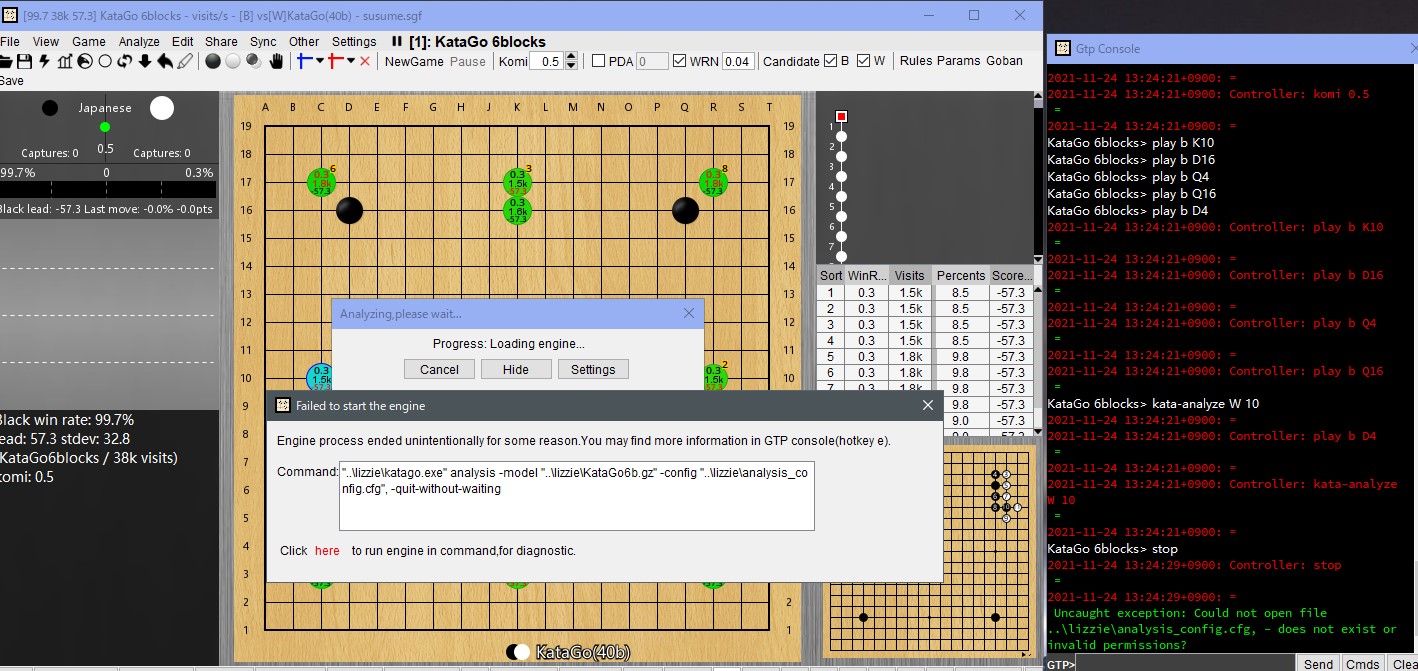Click the black stone at Q16

tap(685, 210)
